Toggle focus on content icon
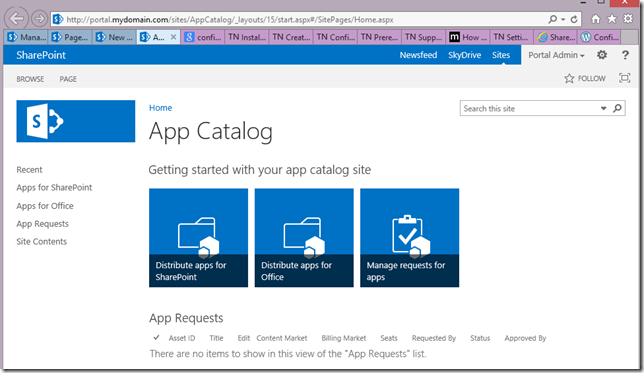 [624, 78]
